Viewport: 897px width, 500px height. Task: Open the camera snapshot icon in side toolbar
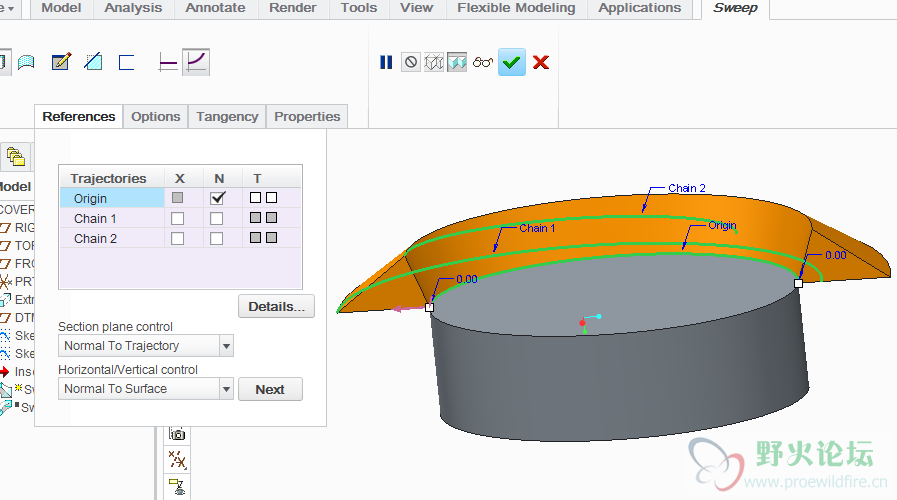(177, 434)
